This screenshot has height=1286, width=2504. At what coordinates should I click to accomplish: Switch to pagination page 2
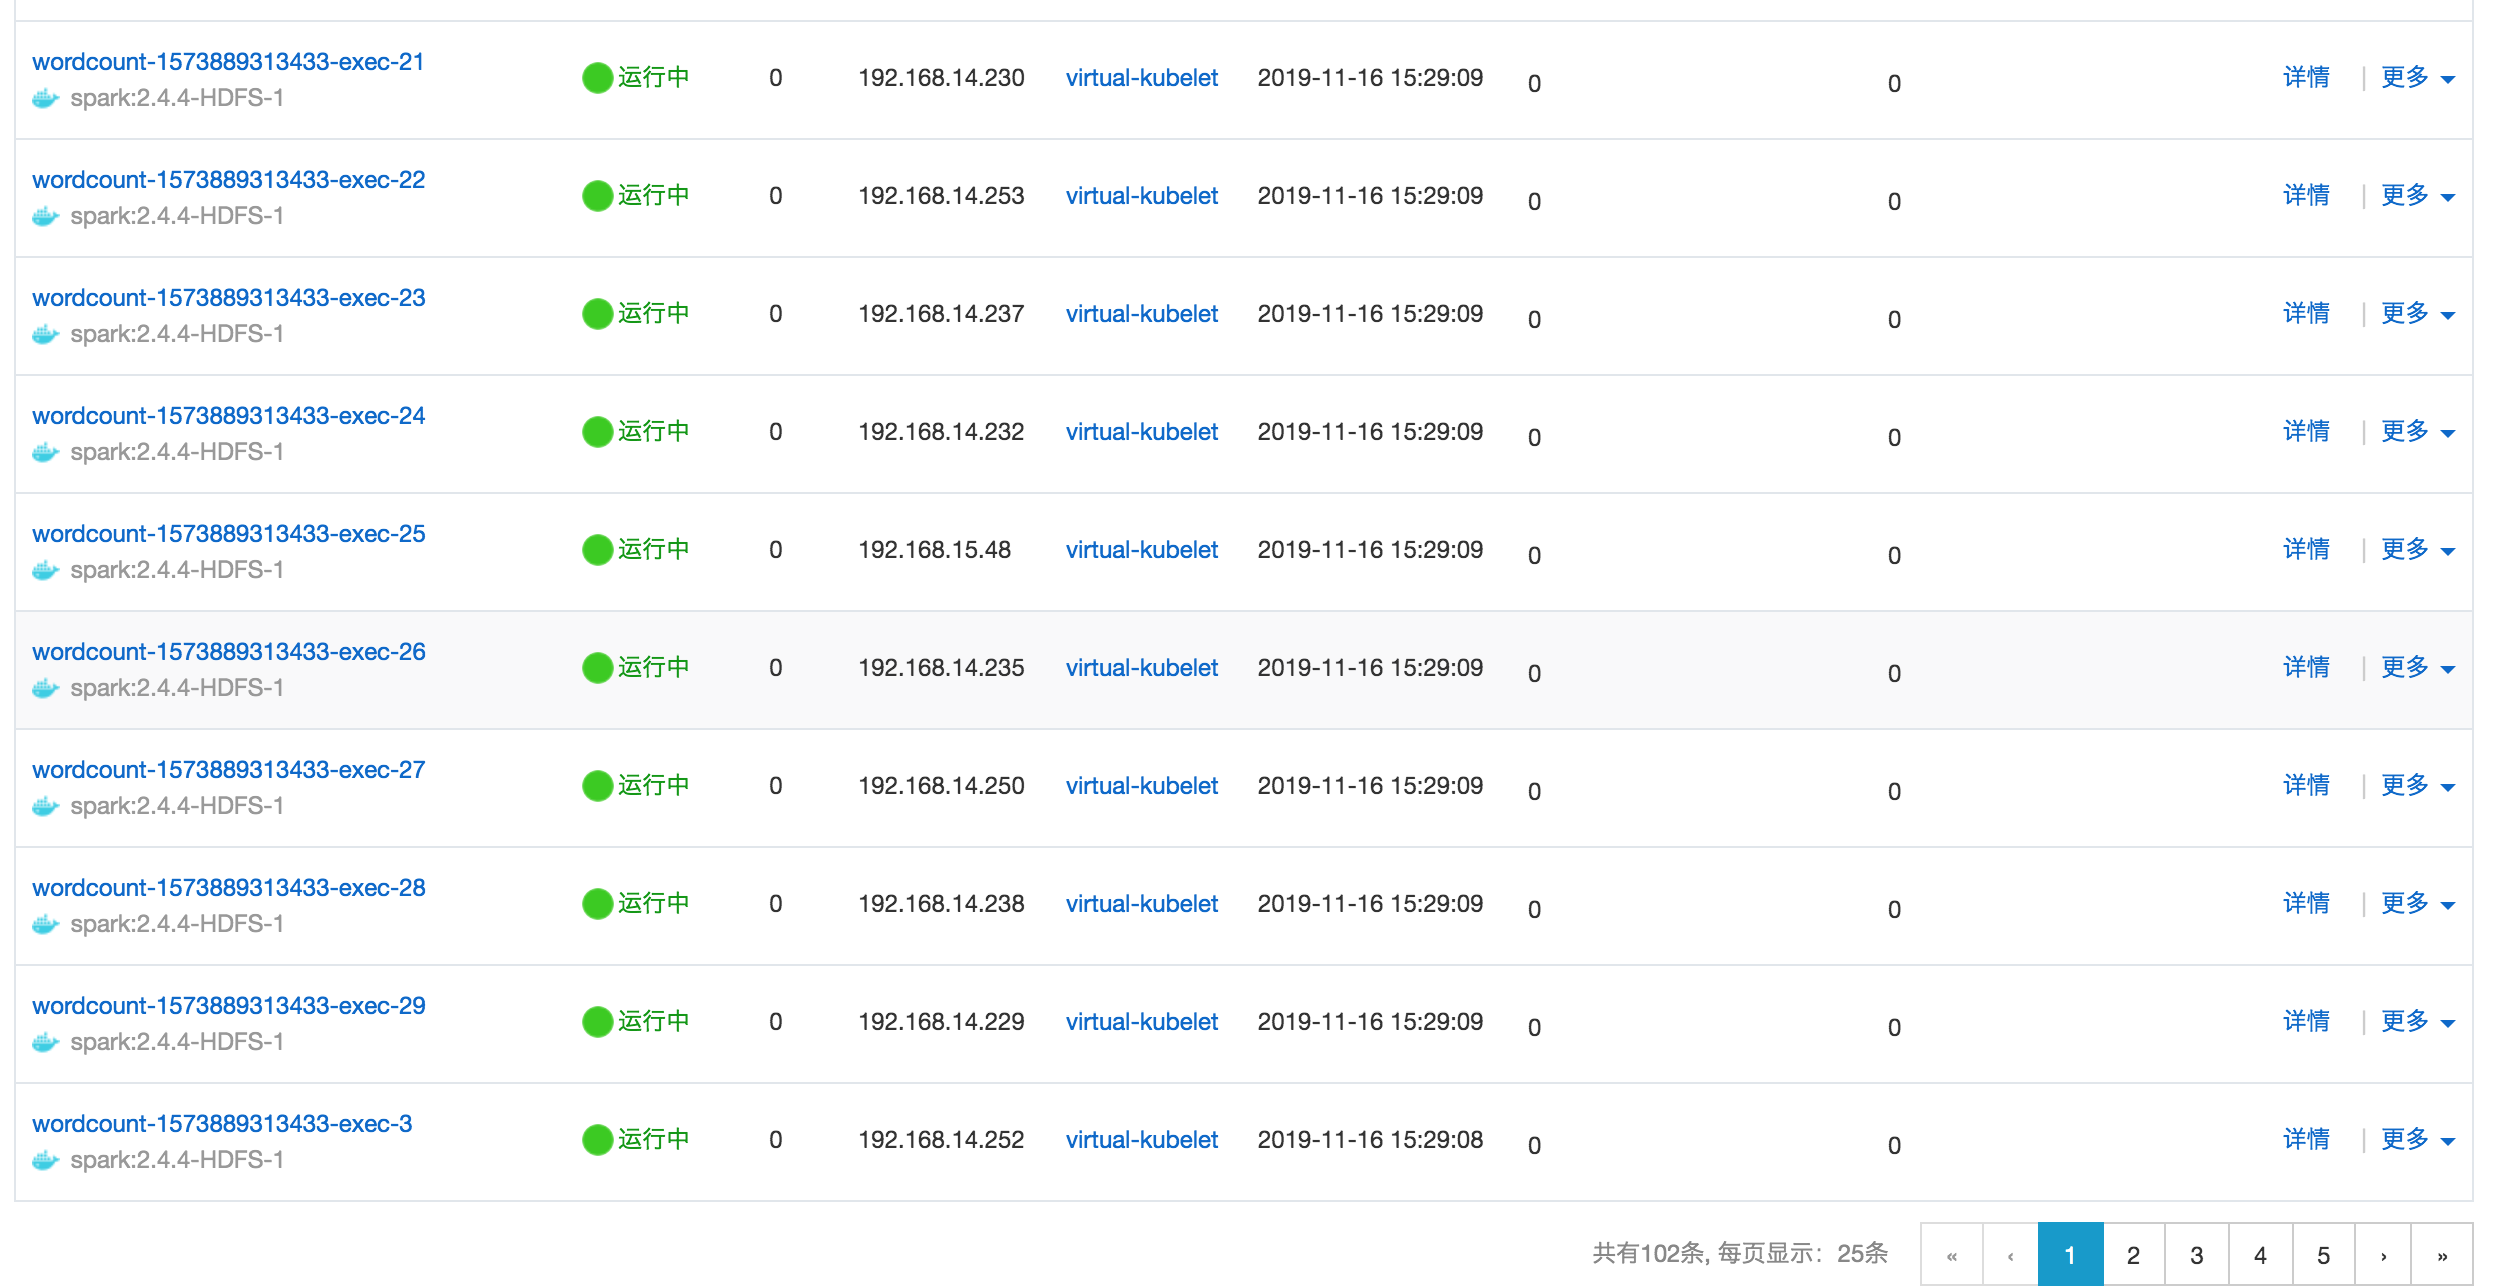(x=2133, y=1255)
